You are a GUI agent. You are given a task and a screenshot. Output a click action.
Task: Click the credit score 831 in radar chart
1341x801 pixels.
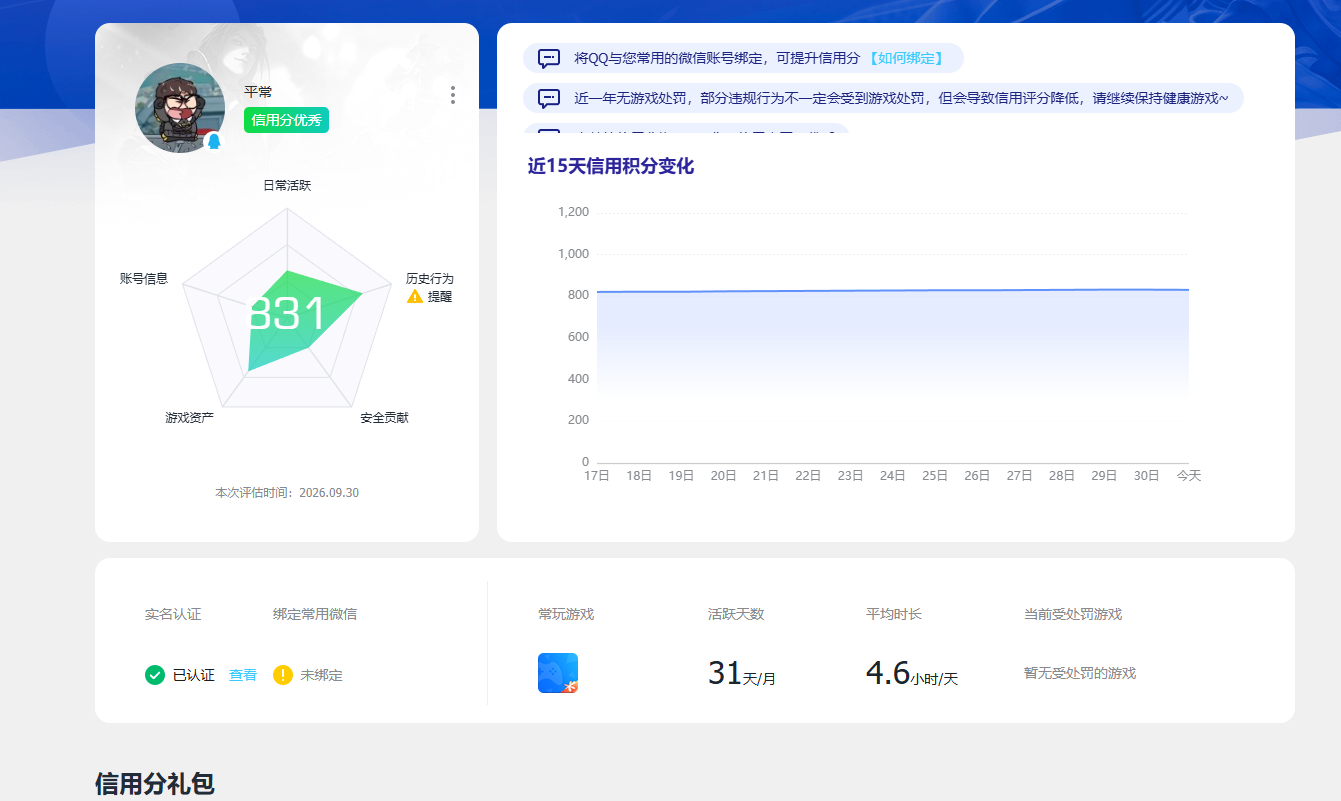tap(287, 314)
